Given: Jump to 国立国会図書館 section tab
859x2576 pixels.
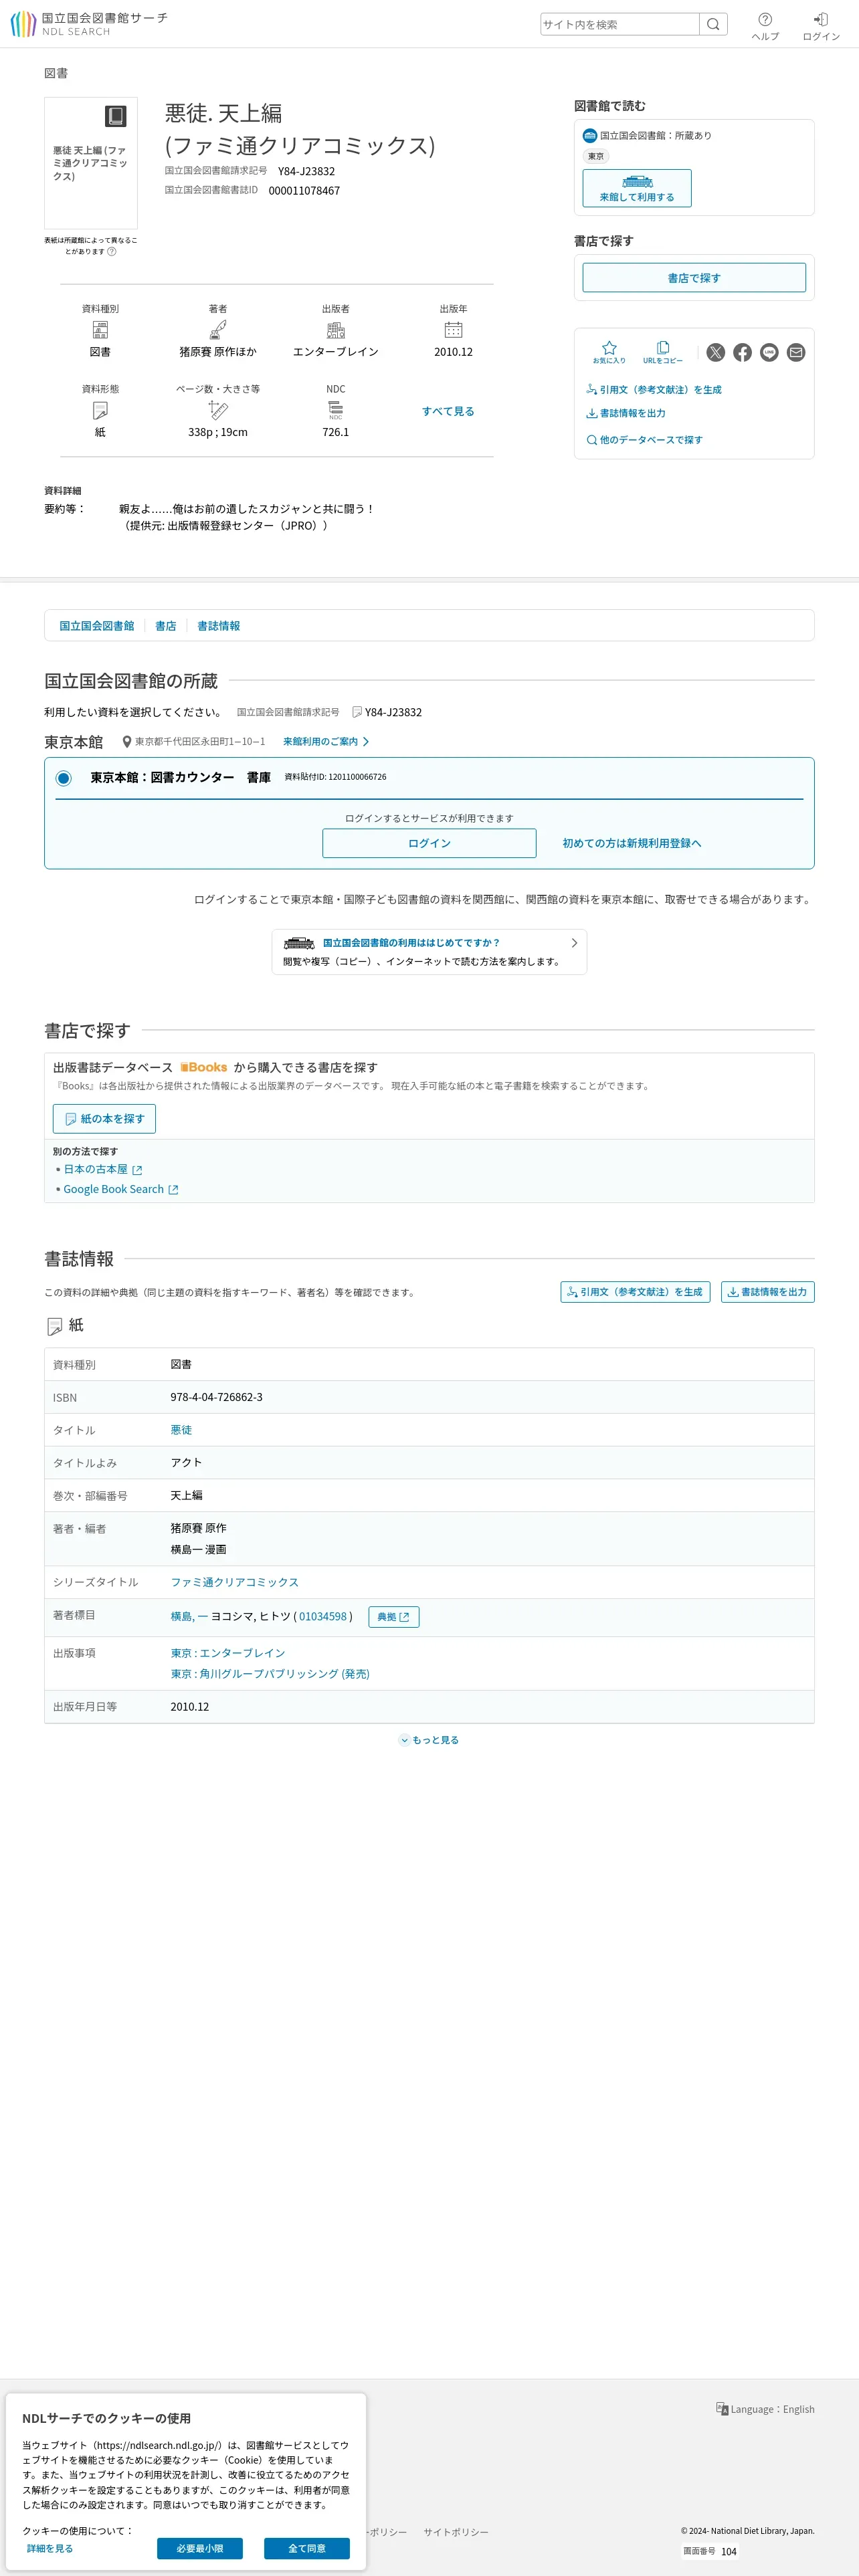Looking at the screenshot, I should pyautogui.click(x=97, y=626).
